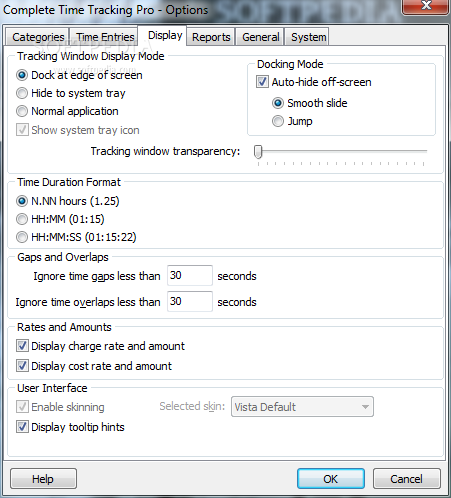Close the Options dialog window
The width and height of the screenshot is (451, 498).
pyautogui.click(x=426, y=6)
